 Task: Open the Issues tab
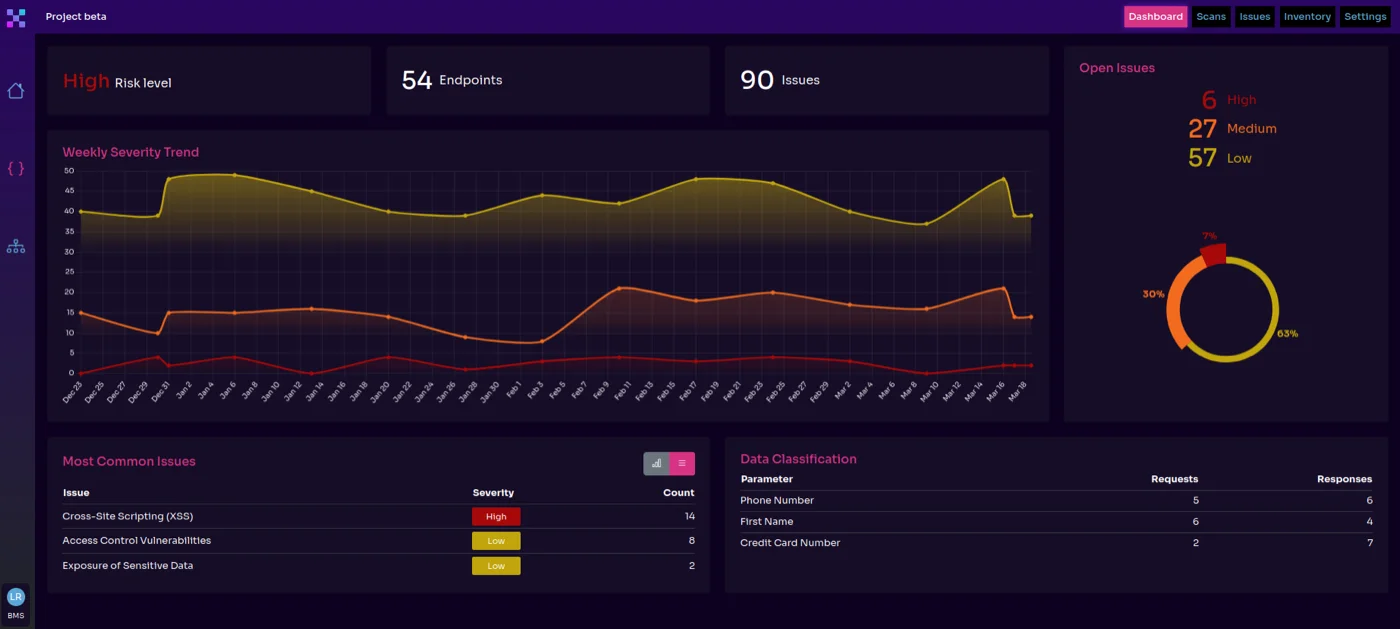(1254, 16)
